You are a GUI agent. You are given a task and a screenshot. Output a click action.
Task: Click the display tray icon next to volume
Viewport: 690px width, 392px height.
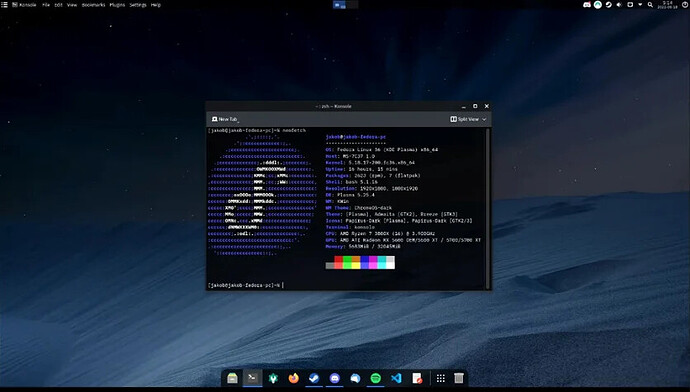(x=630, y=5)
